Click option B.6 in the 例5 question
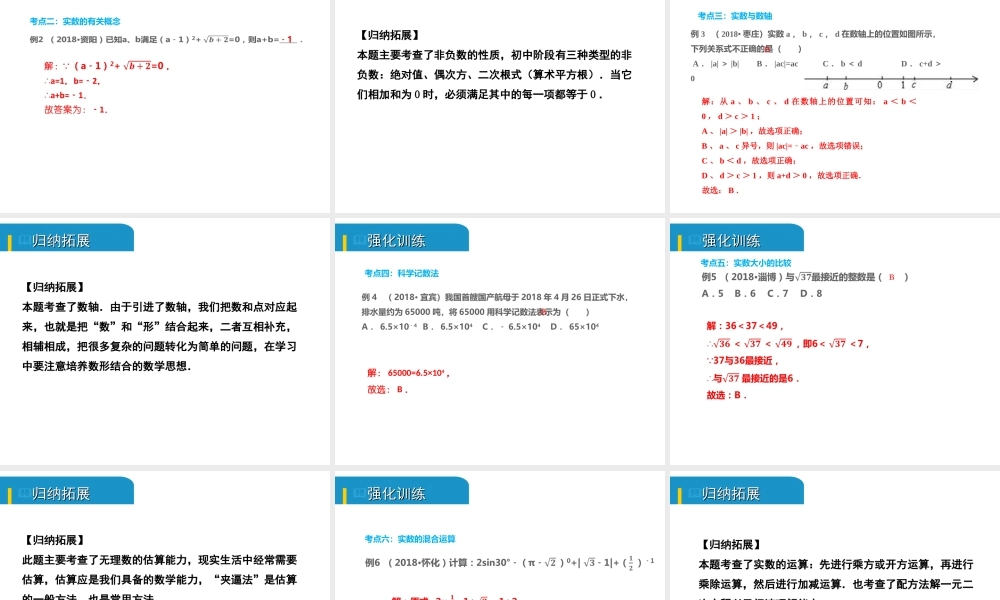 [x=745, y=293]
